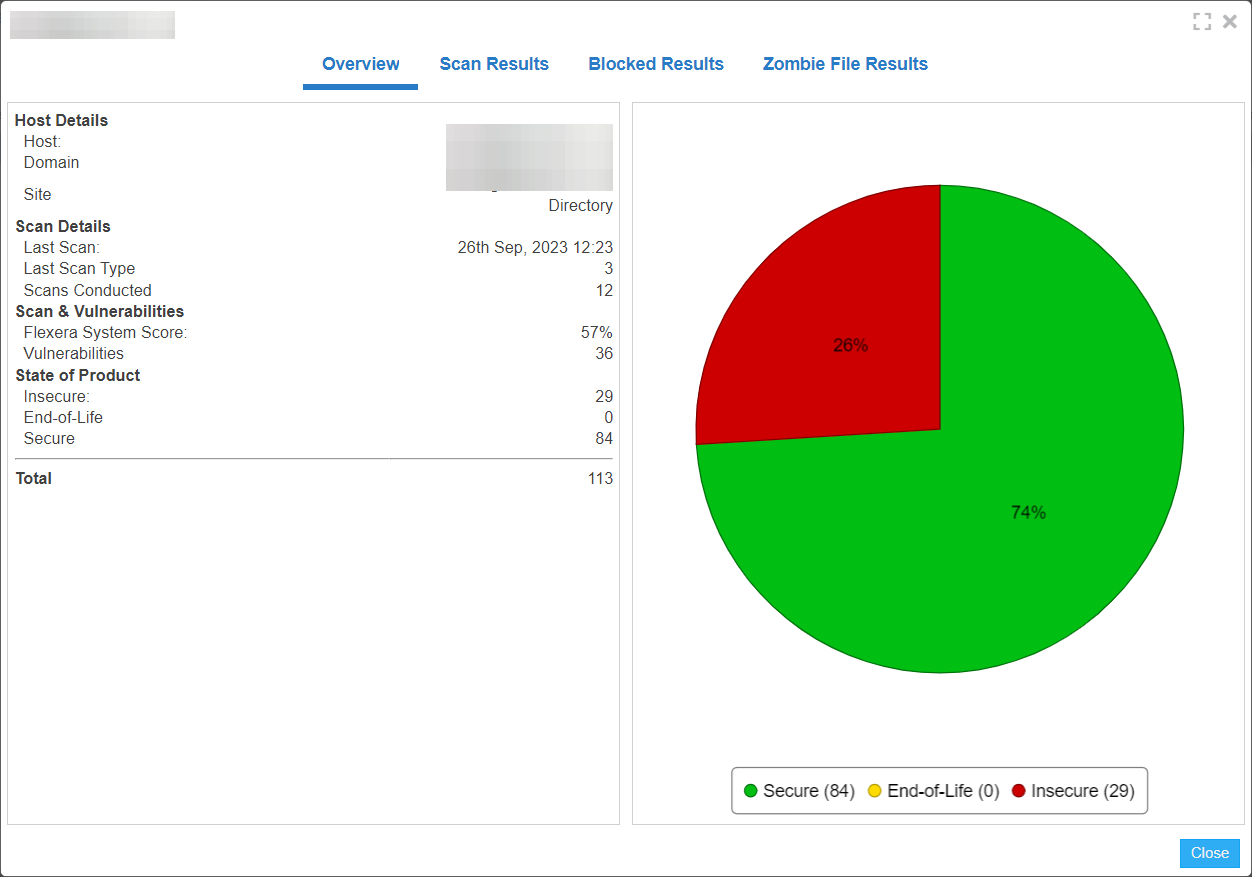Close dialog with X icon
Viewport: 1252px width, 877px height.
coord(1230,22)
